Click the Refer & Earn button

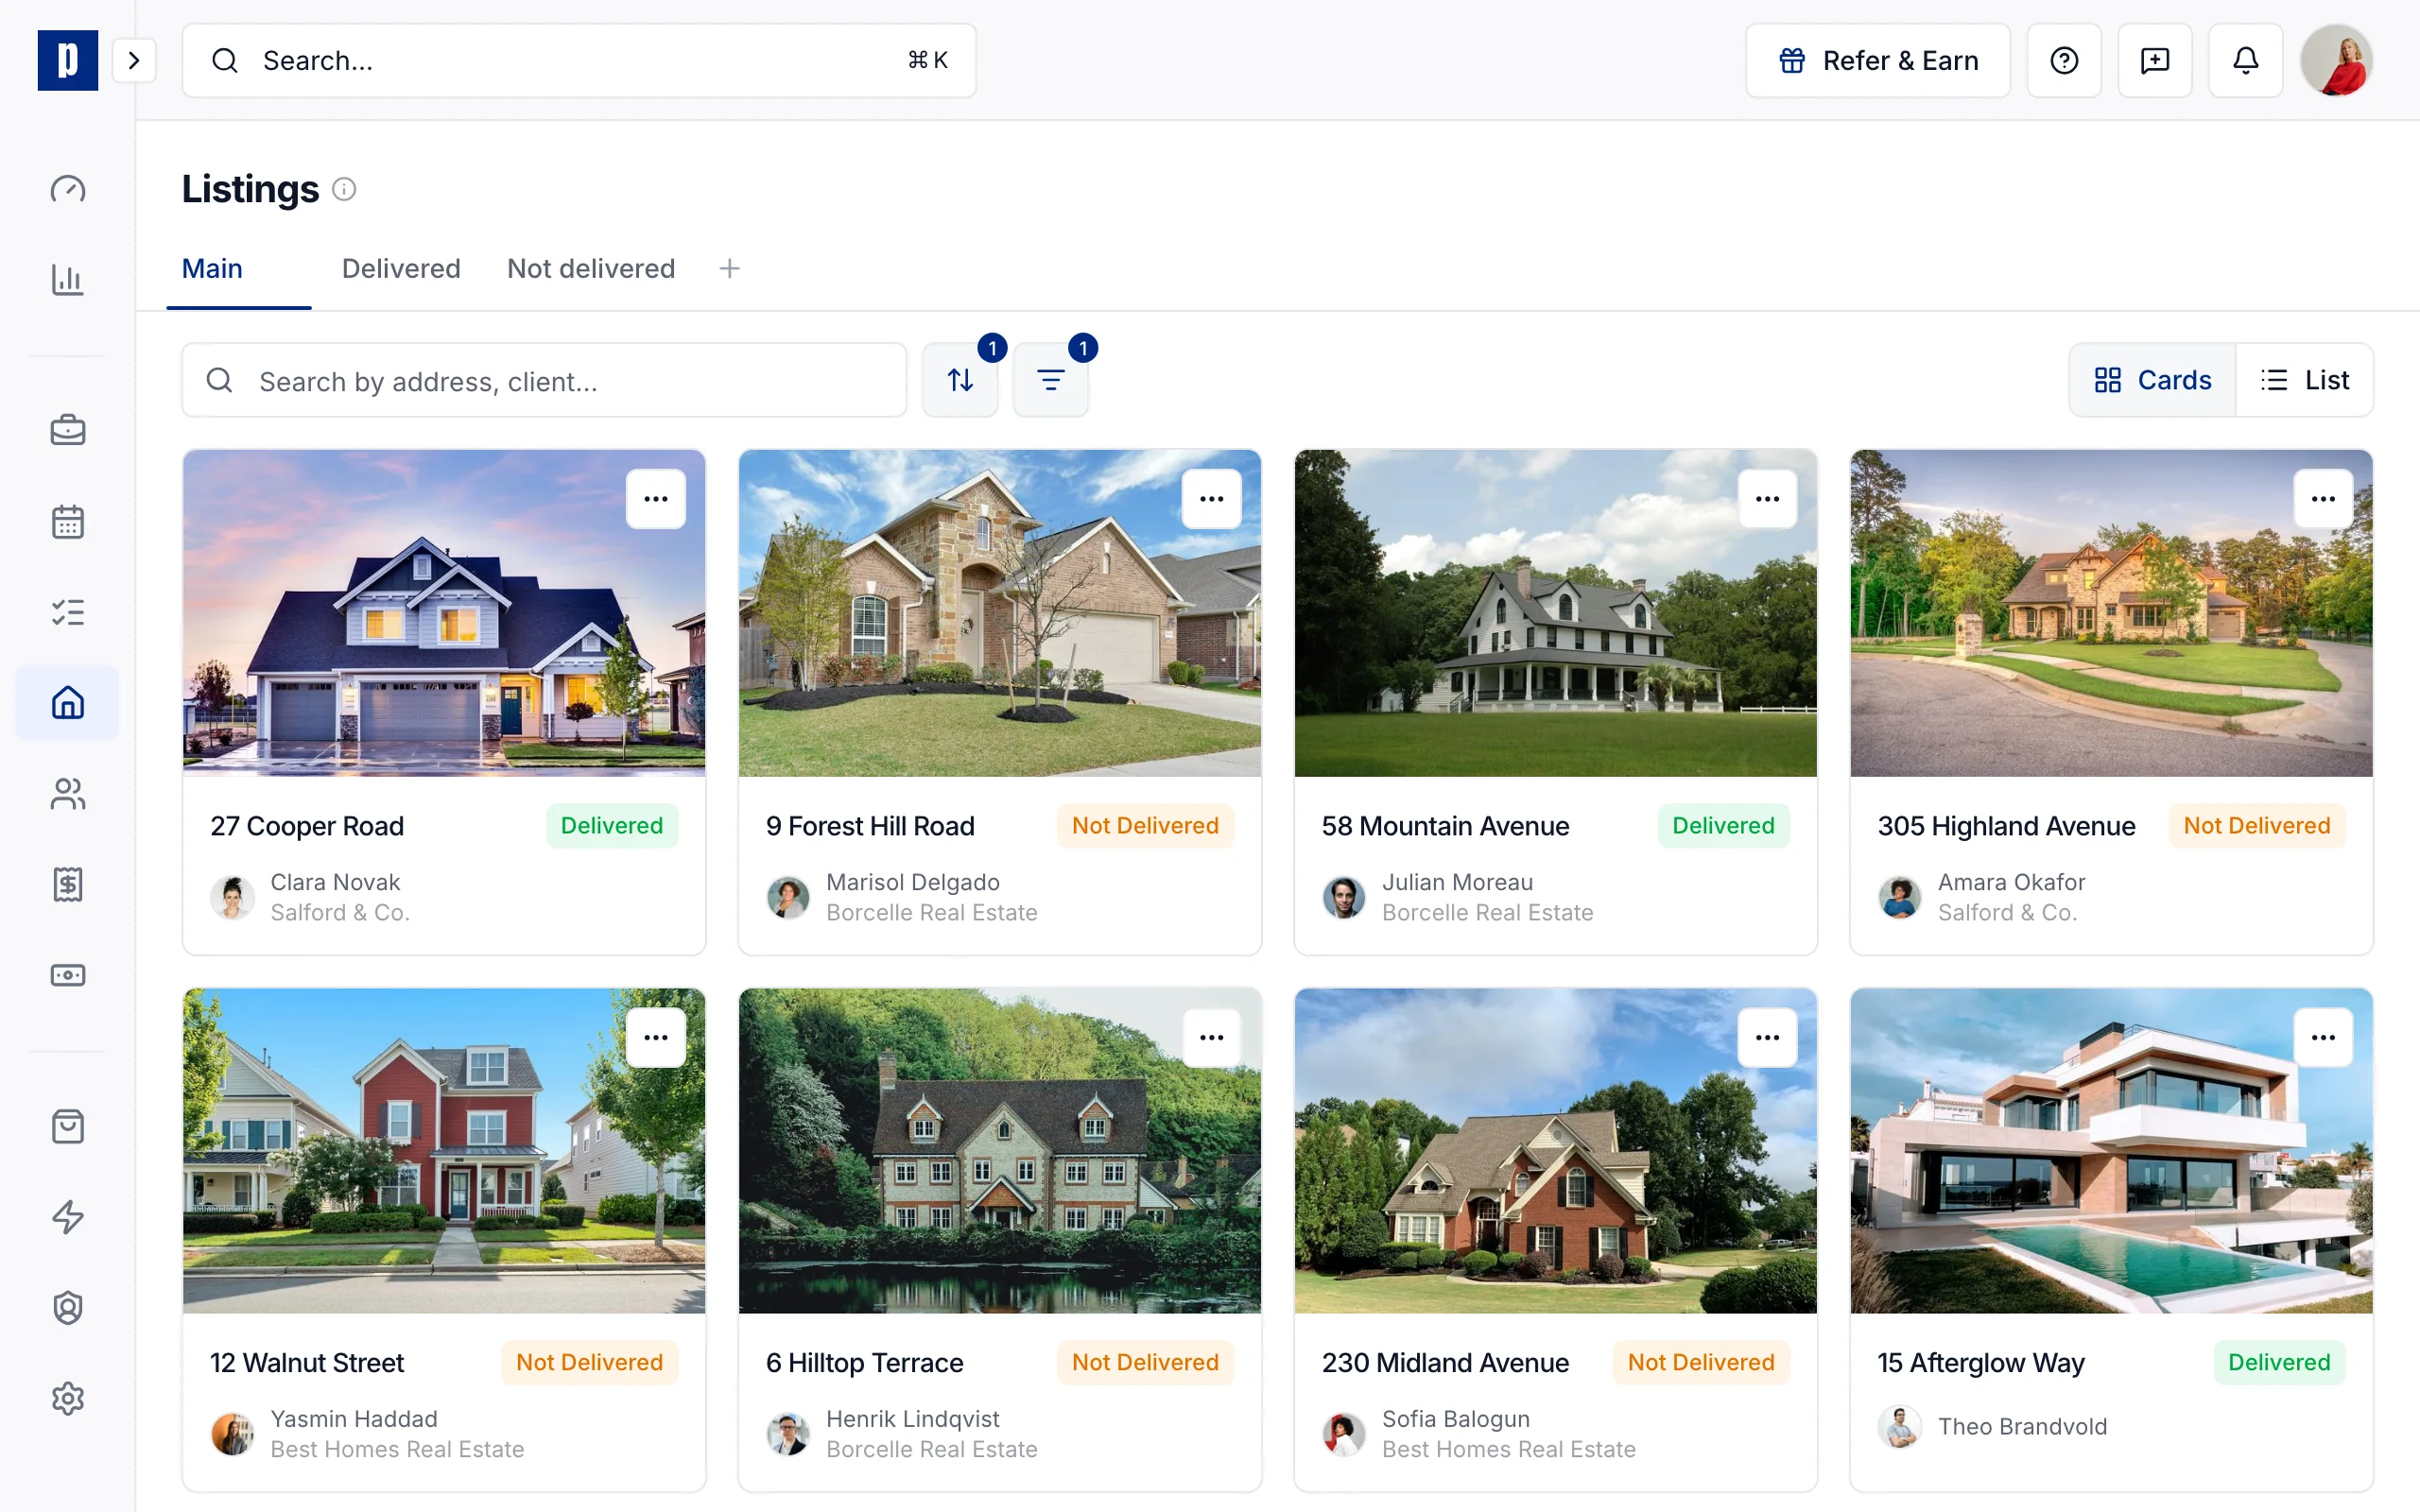[x=1877, y=60]
